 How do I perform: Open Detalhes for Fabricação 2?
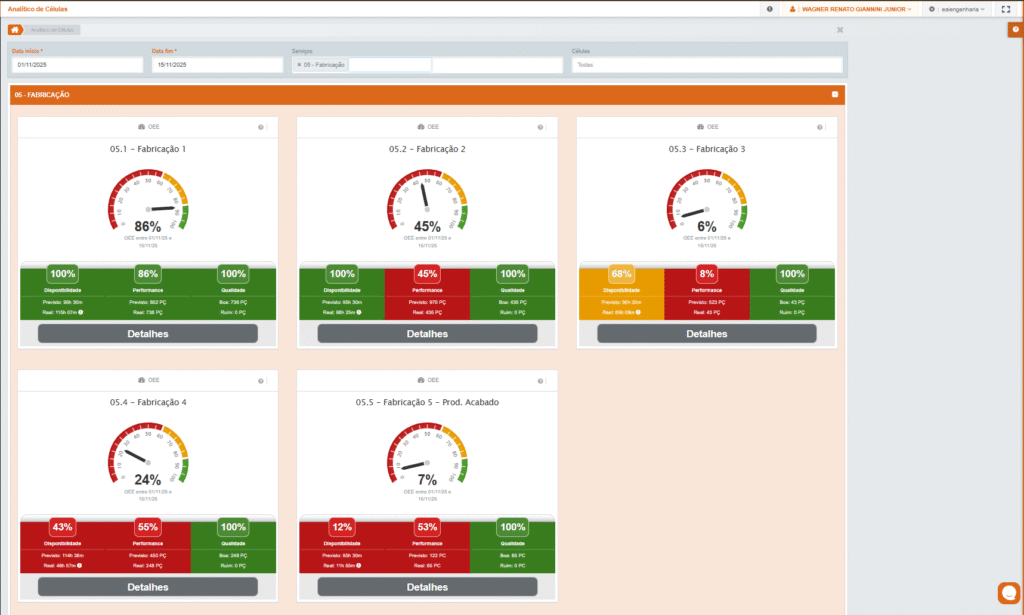pyautogui.click(x=427, y=334)
